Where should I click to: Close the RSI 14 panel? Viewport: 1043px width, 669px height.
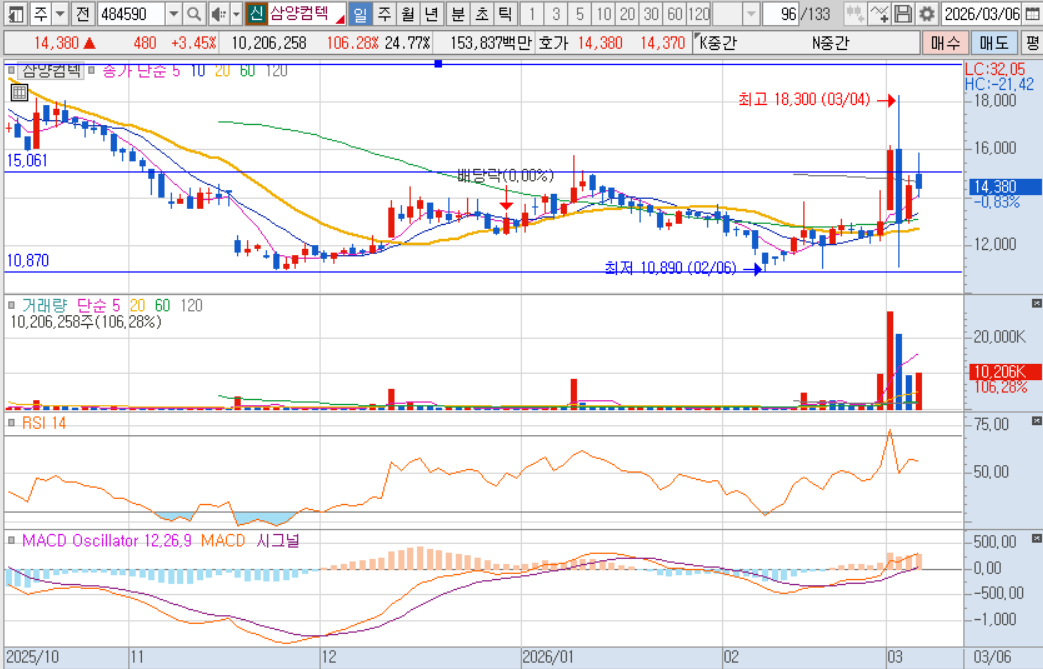point(1036,421)
